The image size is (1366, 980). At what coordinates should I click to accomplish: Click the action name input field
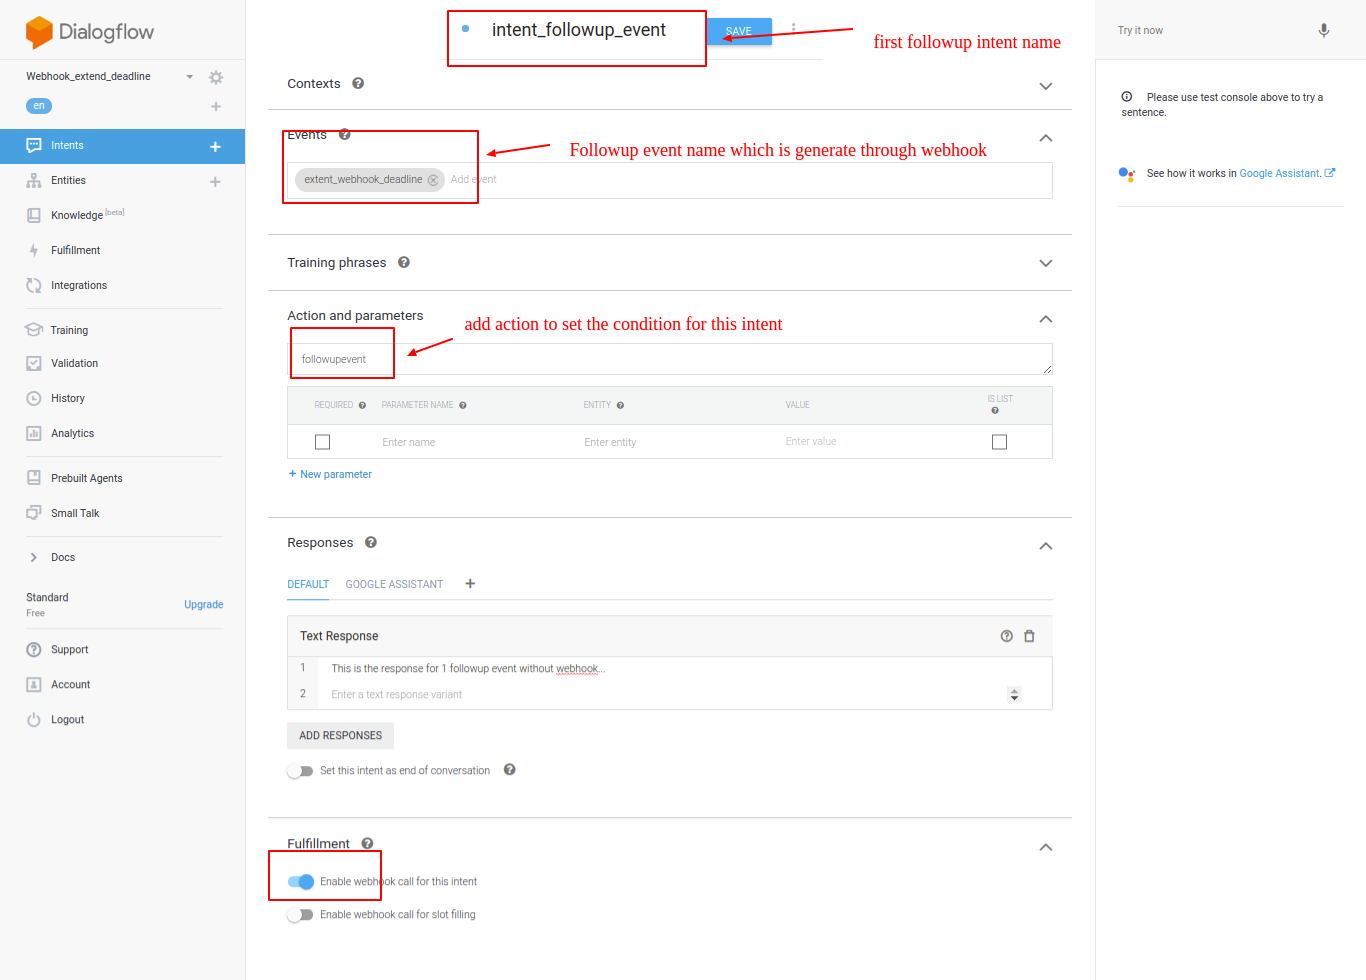pyautogui.click(x=670, y=360)
